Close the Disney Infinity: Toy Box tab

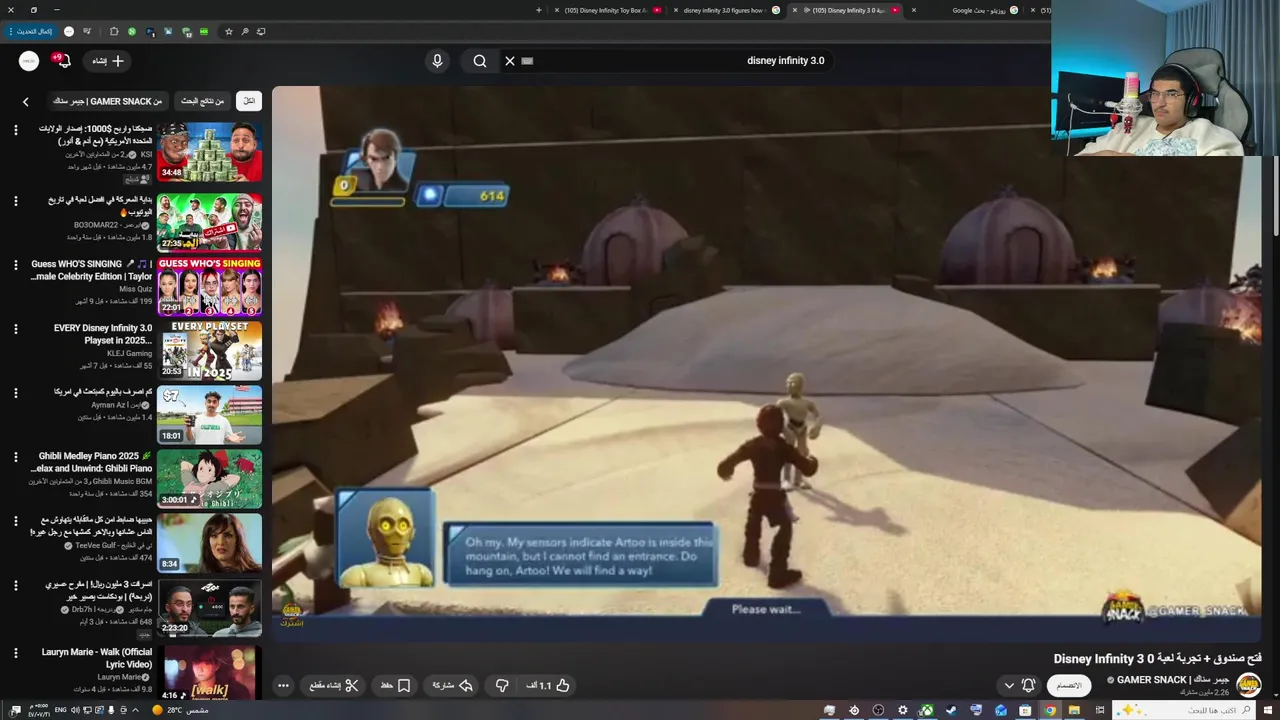(x=558, y=10)
